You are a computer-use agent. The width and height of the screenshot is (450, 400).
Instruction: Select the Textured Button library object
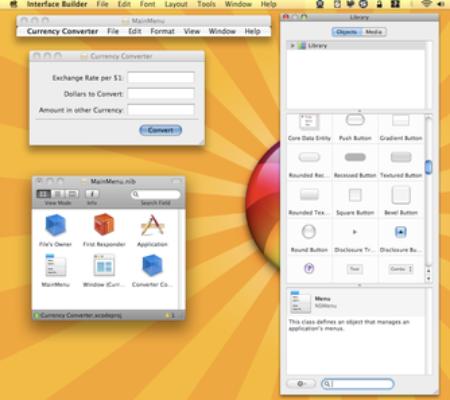tap(401, 164)
